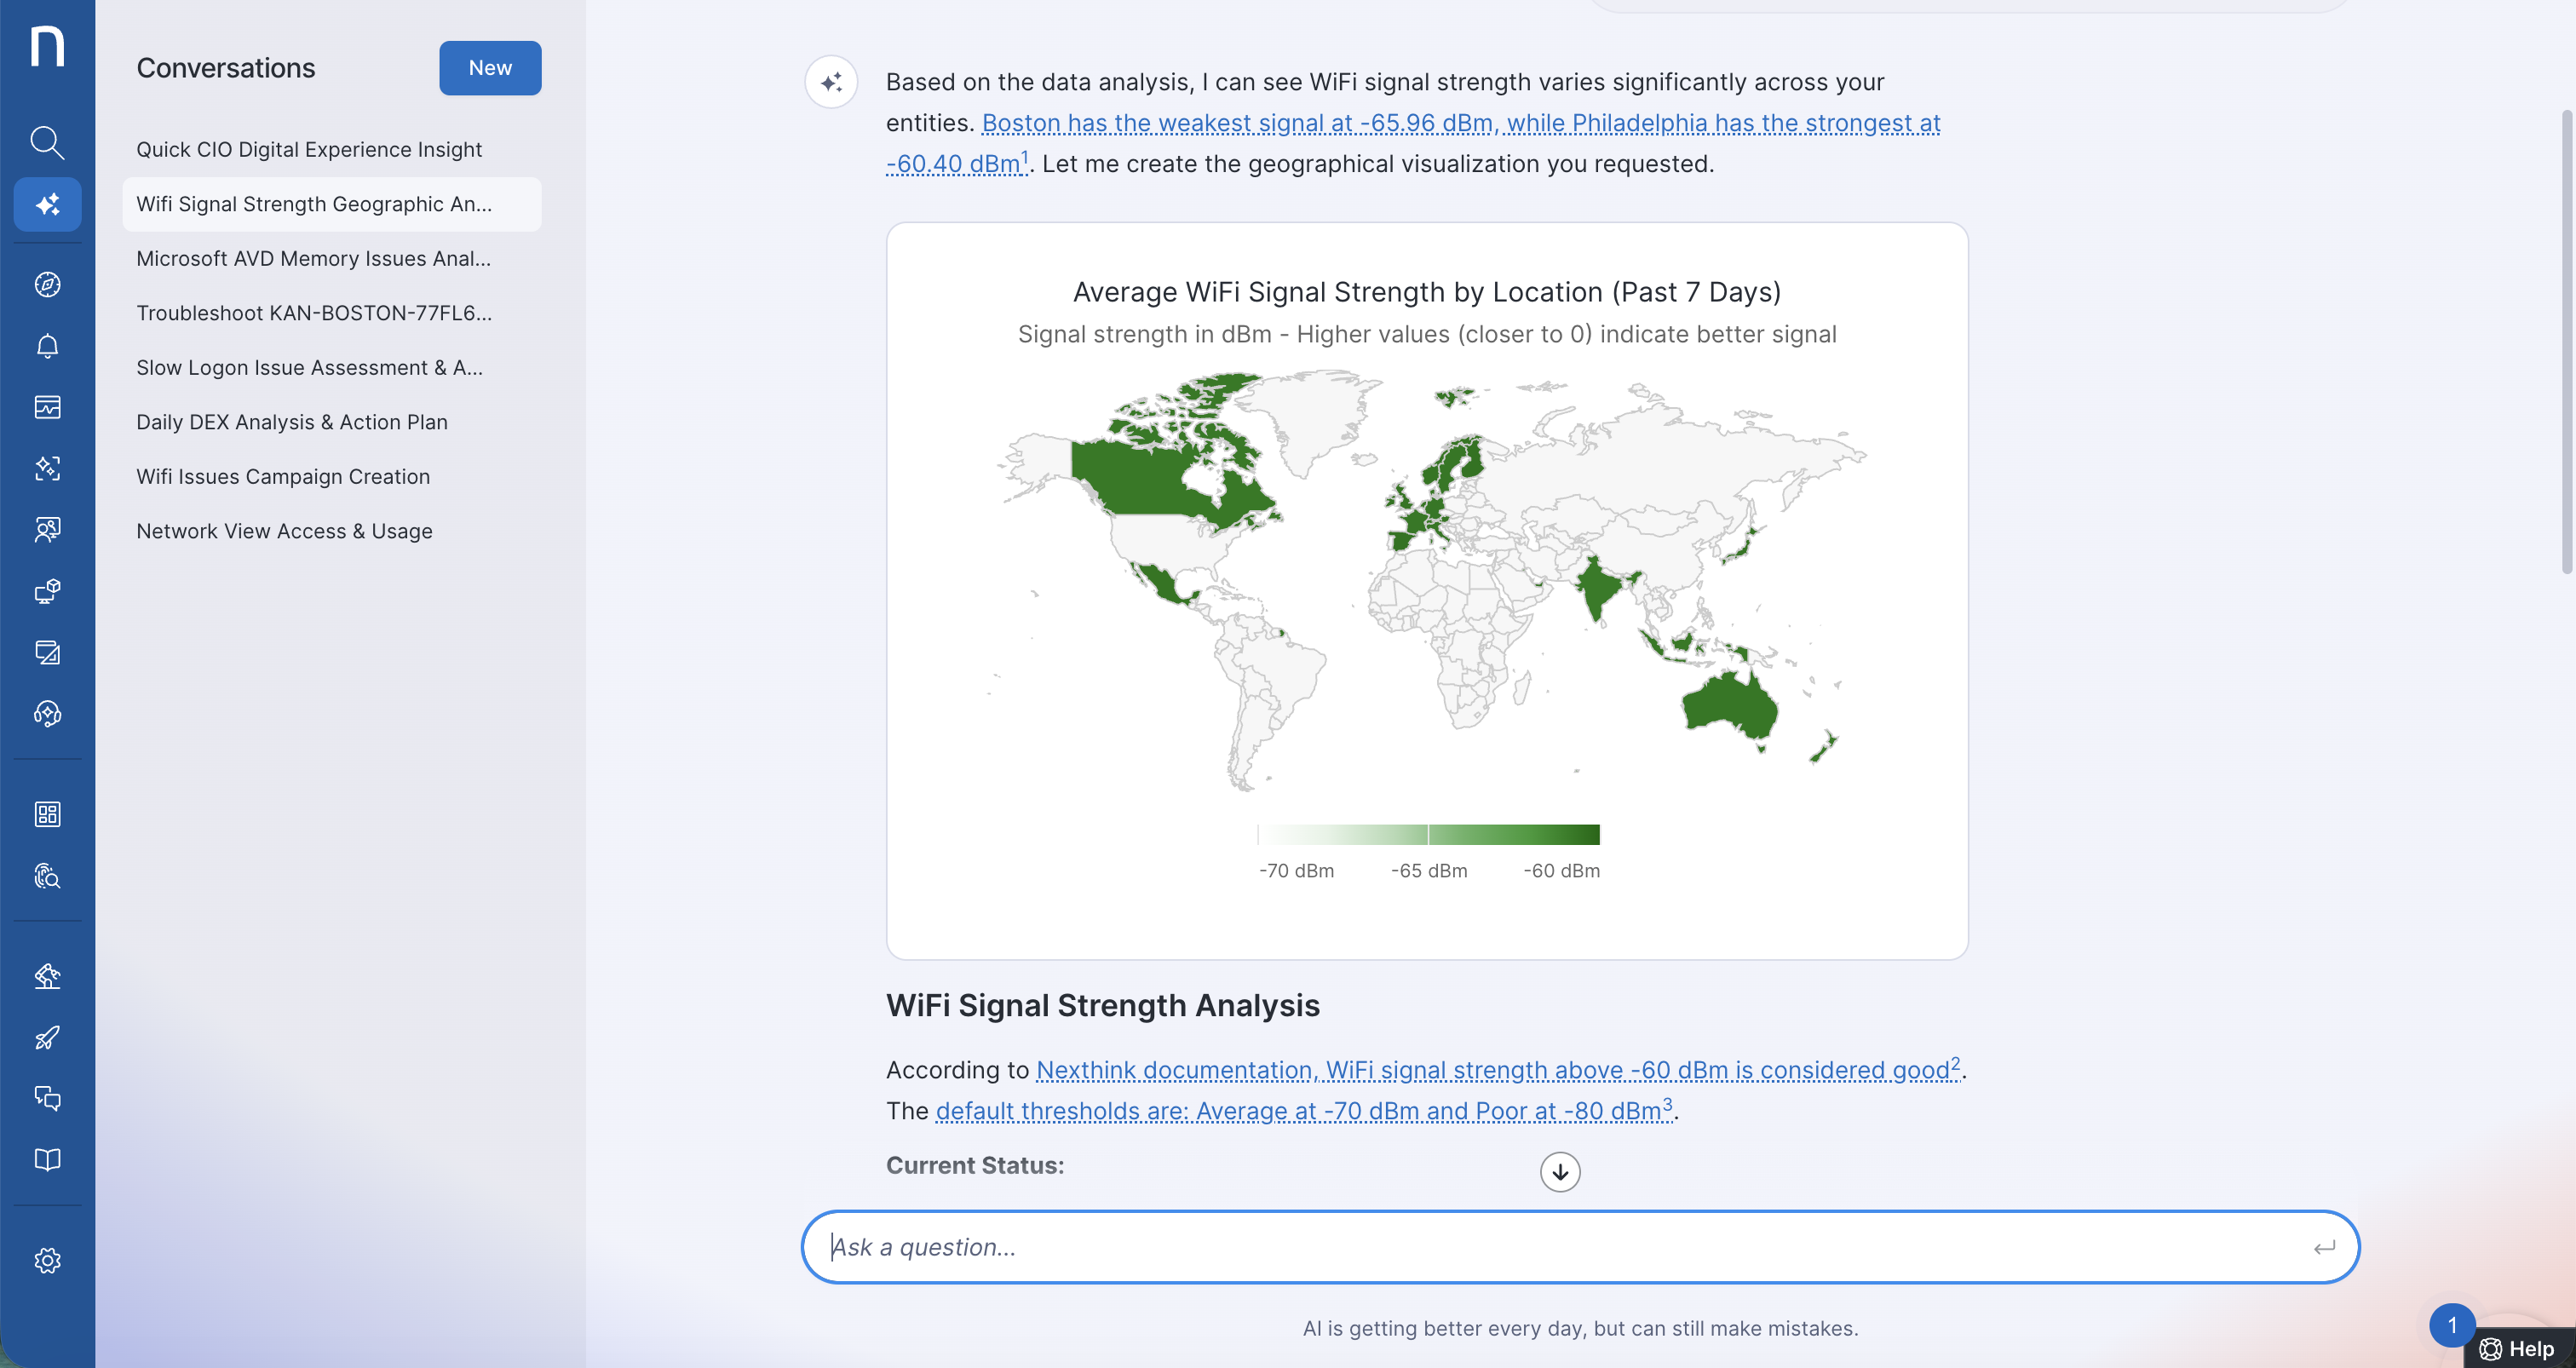
Task: Open the chat bubbles icon in sidebar
Action: (x=47, y=1098)
